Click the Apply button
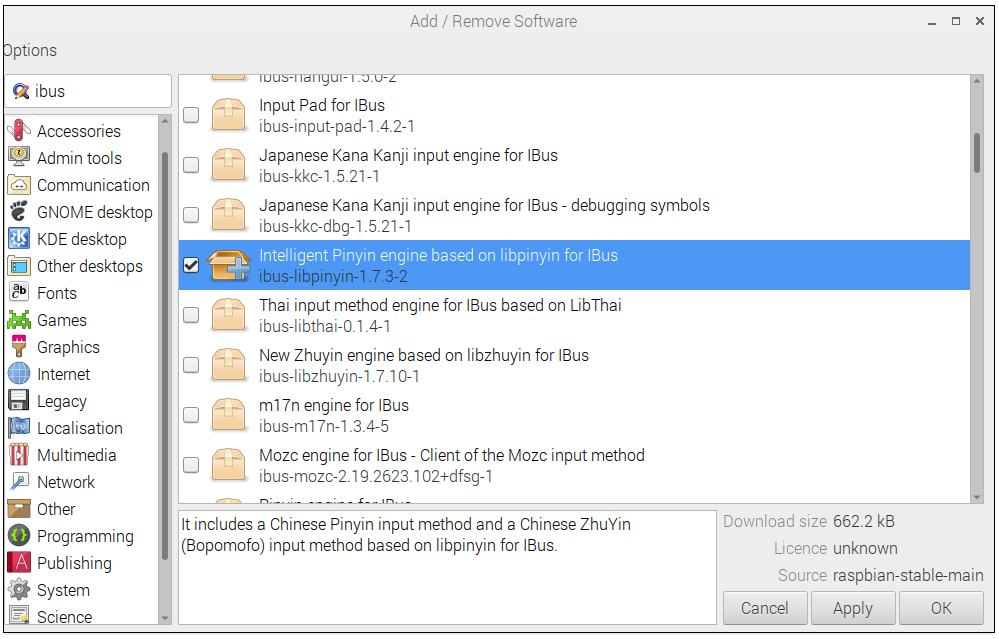The width and height of the screenshot is (999, 639). [853, 608]
